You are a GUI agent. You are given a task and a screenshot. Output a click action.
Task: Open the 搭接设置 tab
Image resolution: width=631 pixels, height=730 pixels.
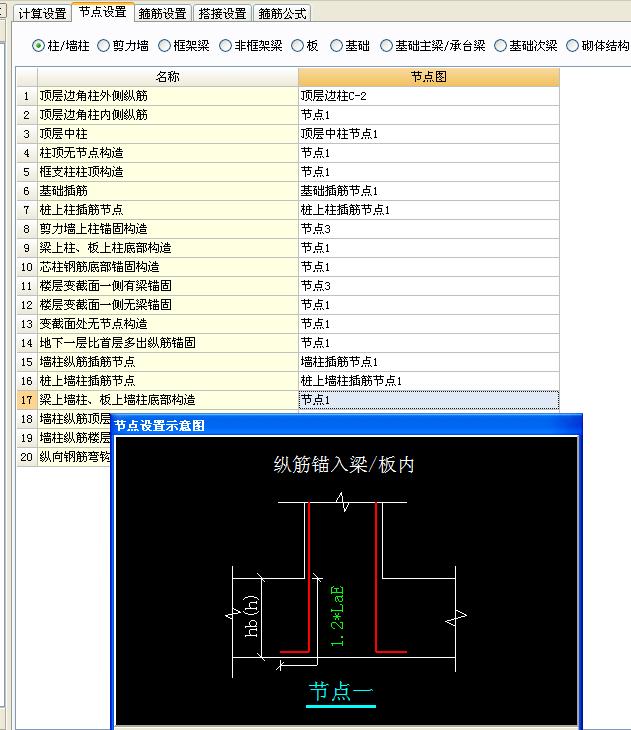tap(222, 13)
